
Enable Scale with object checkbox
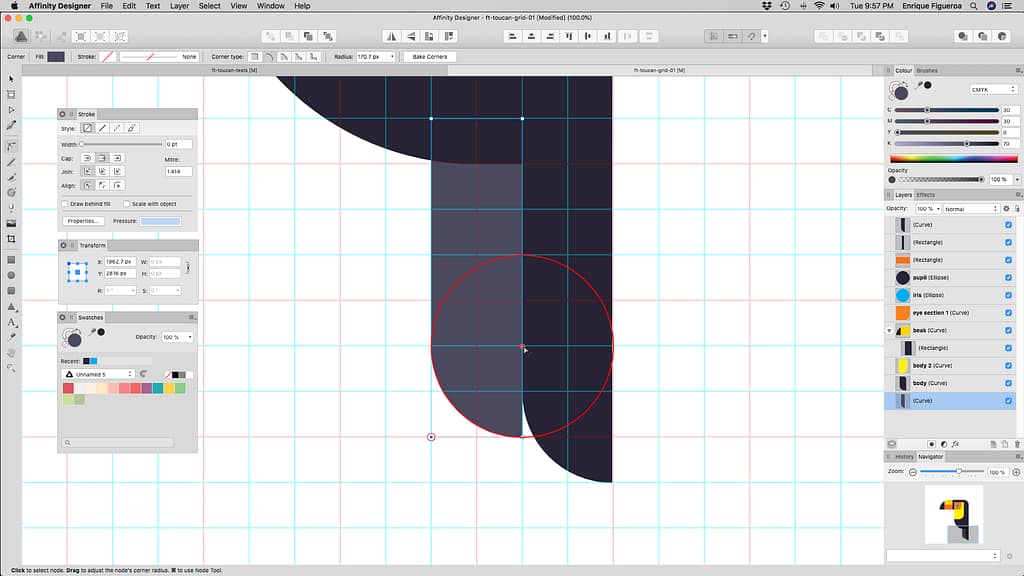click(x=126, y=204)
